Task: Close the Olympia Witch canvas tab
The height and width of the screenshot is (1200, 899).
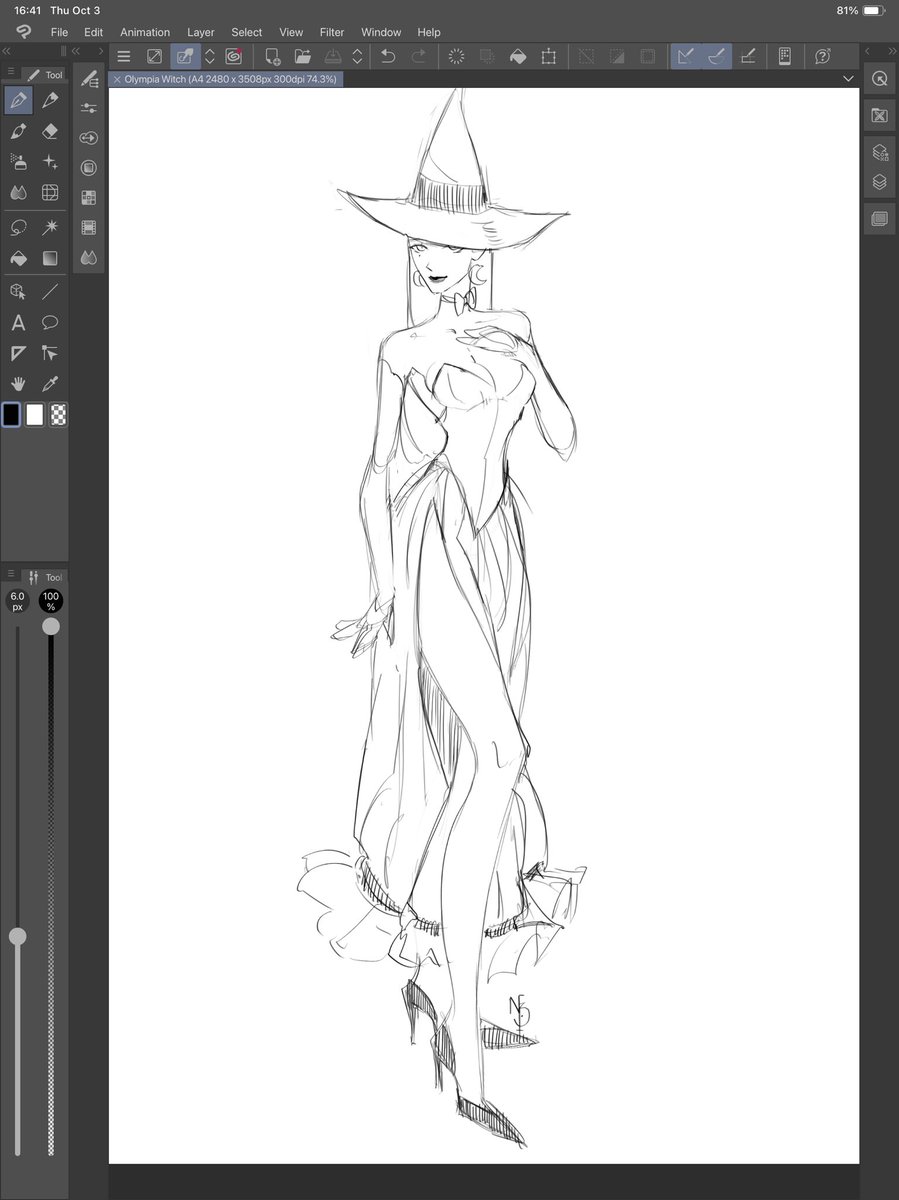Action: 117,78
